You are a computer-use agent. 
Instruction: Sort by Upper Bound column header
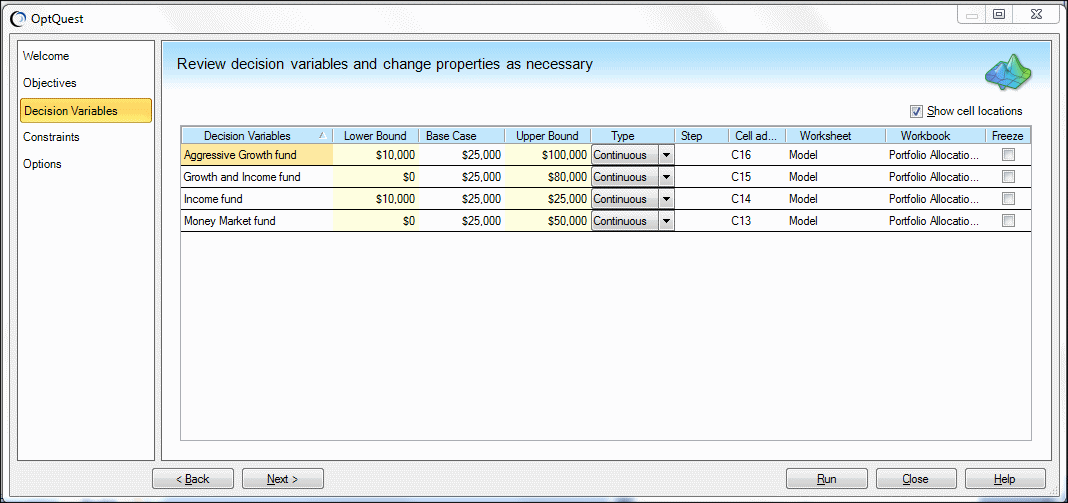click(548, 136)
